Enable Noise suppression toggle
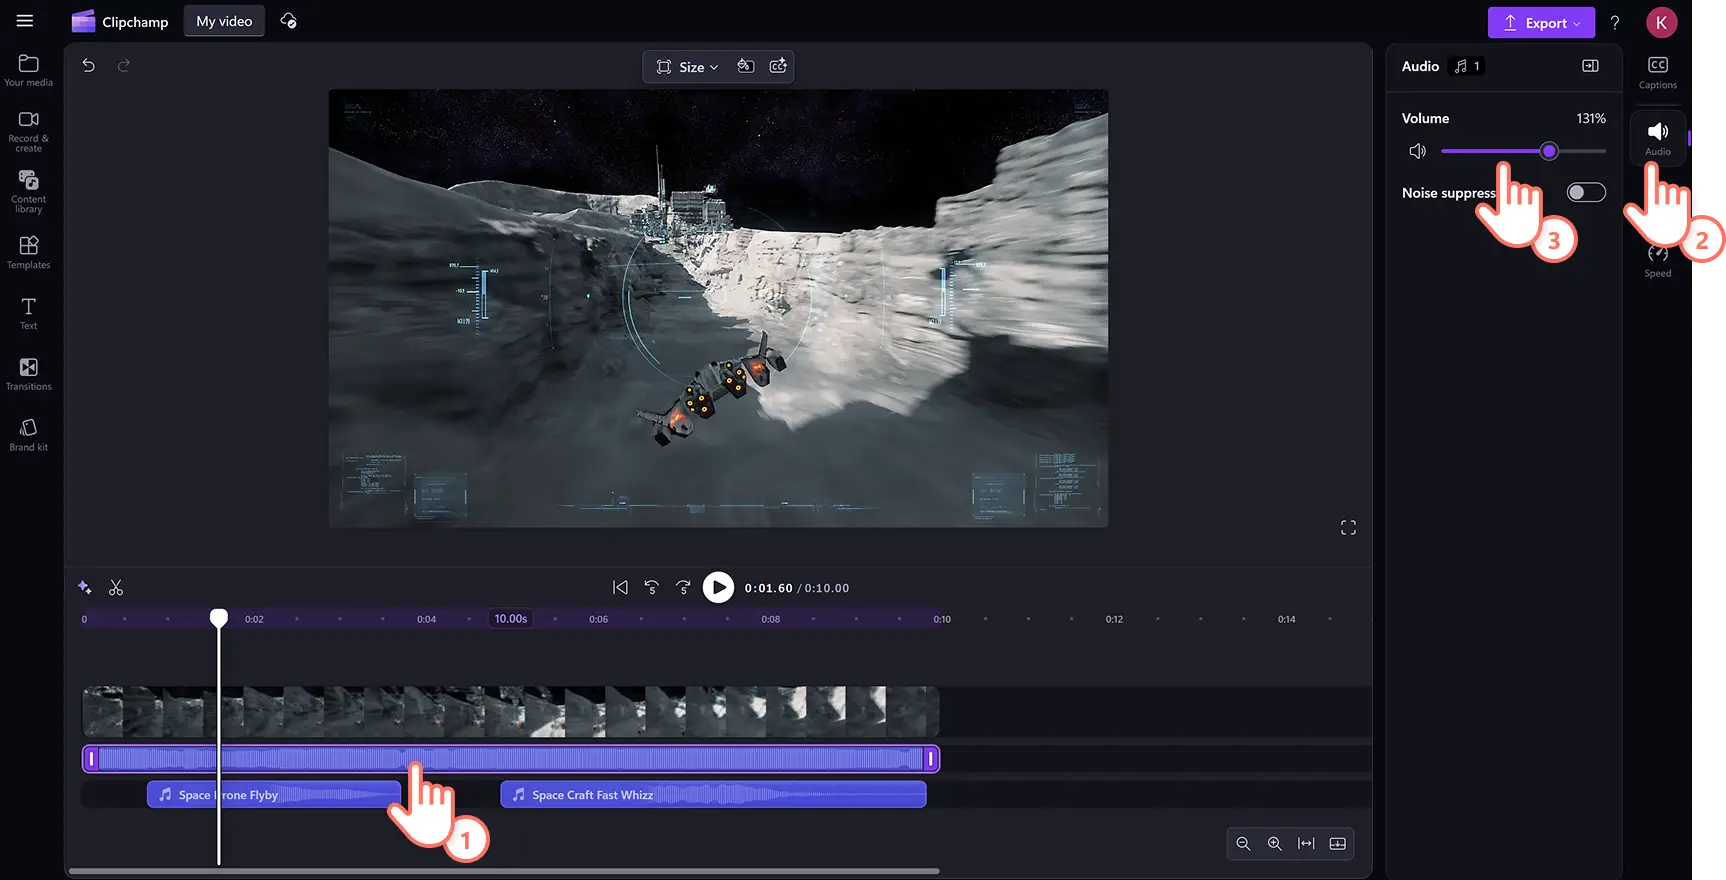Screen dimensions: 1726x880 pyautogui.click(x=1585, y=192)
